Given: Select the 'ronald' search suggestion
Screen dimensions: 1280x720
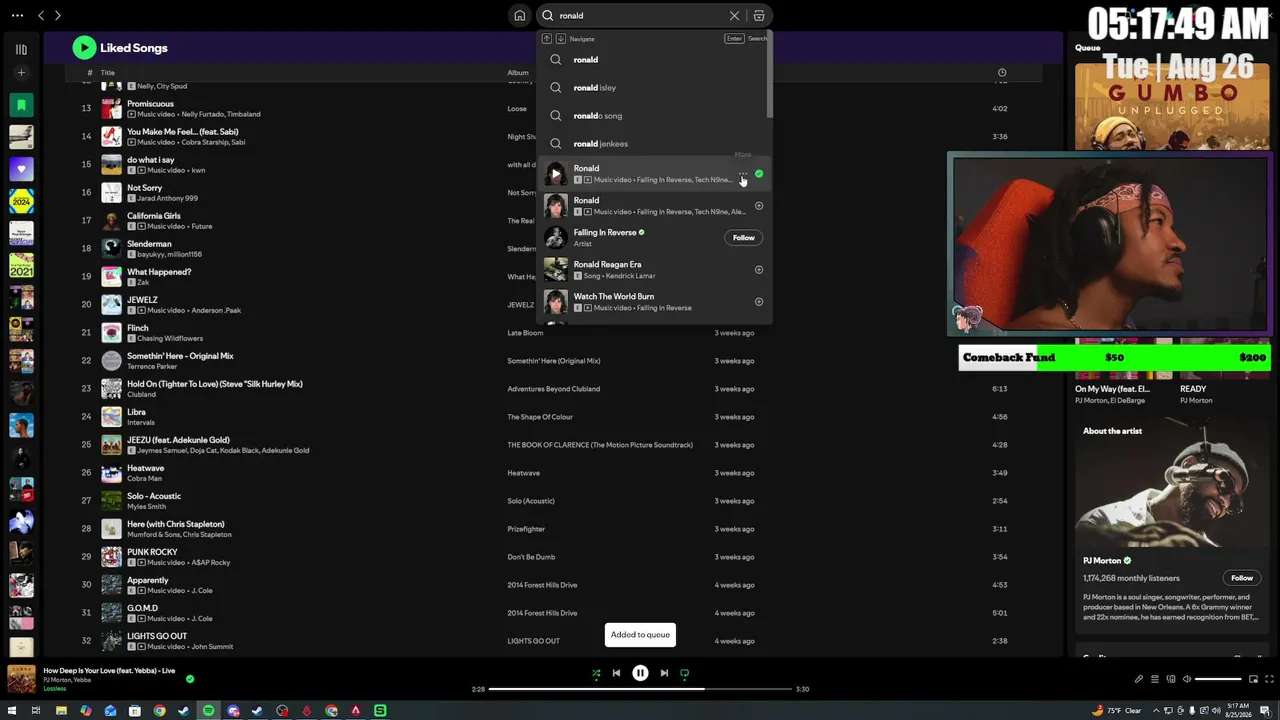Looking at the screenshot, I should pyautogui.click(x=654, y=60).
